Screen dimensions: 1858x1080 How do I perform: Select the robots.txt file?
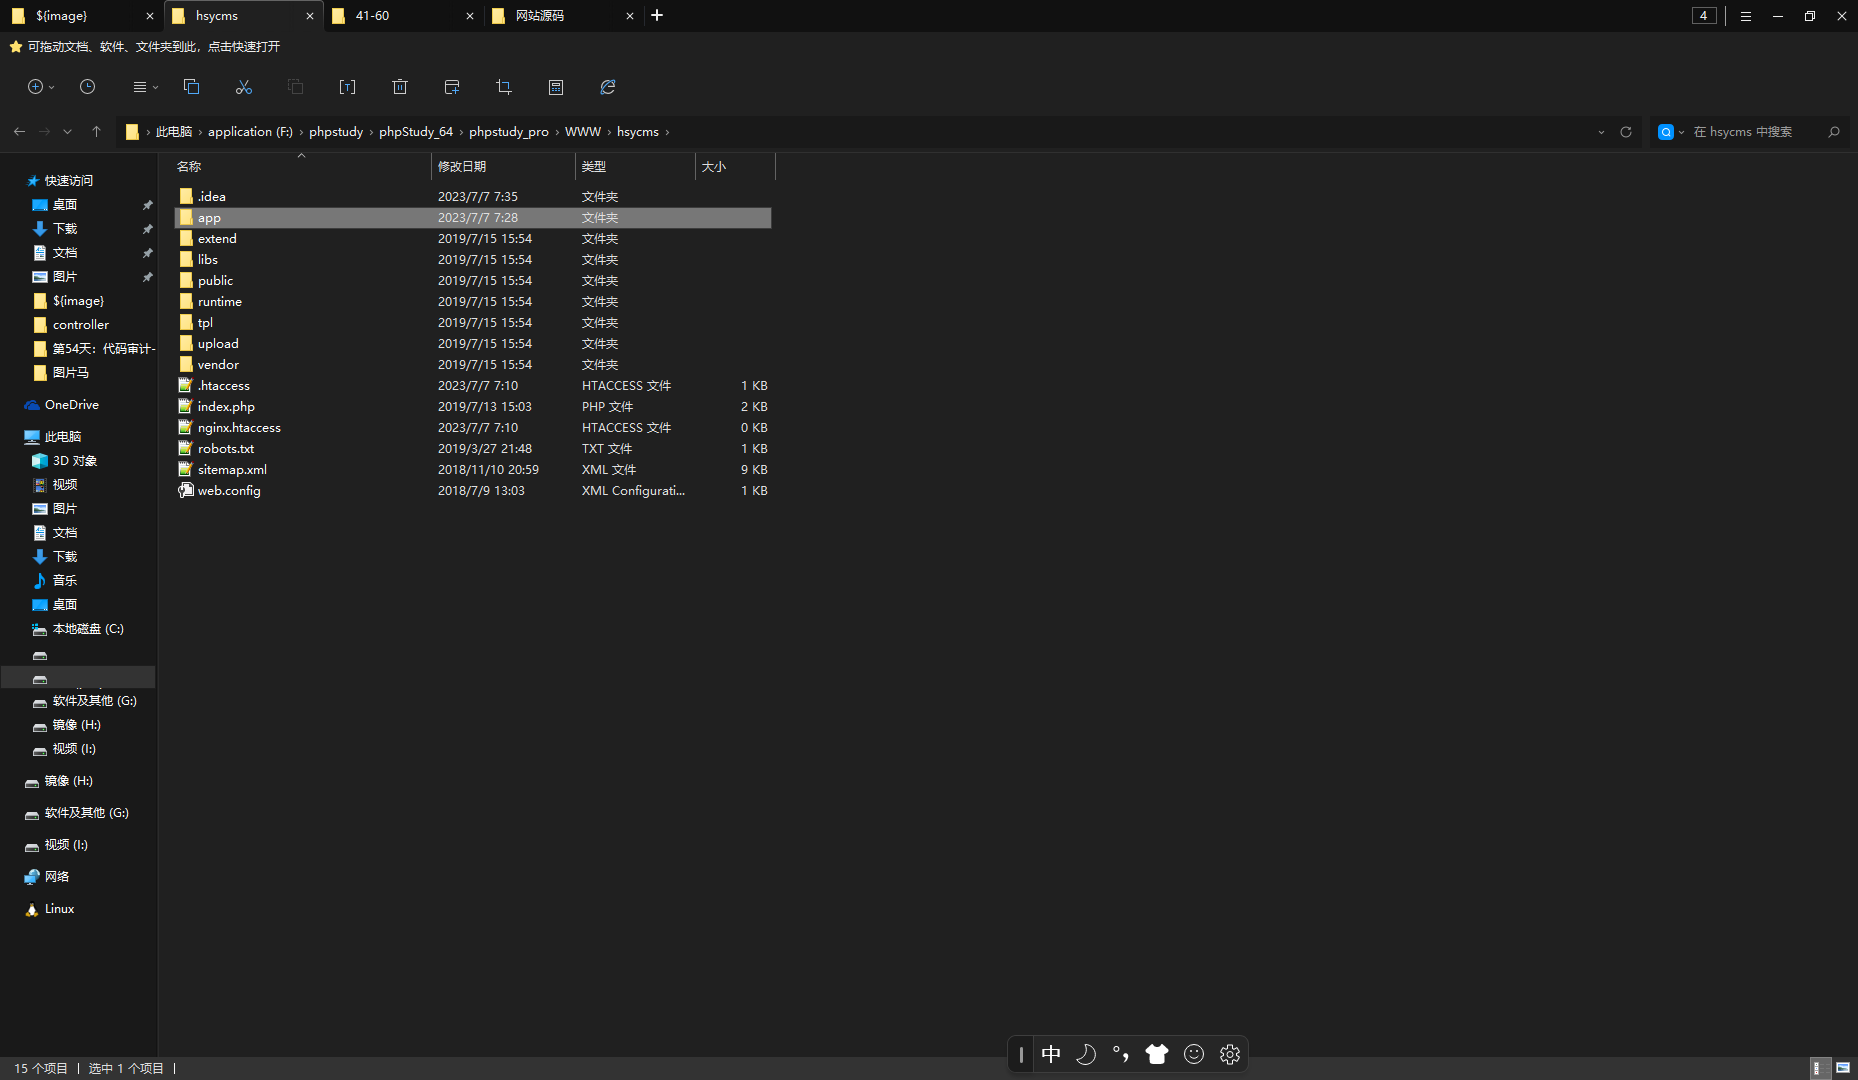coord(473,449)
